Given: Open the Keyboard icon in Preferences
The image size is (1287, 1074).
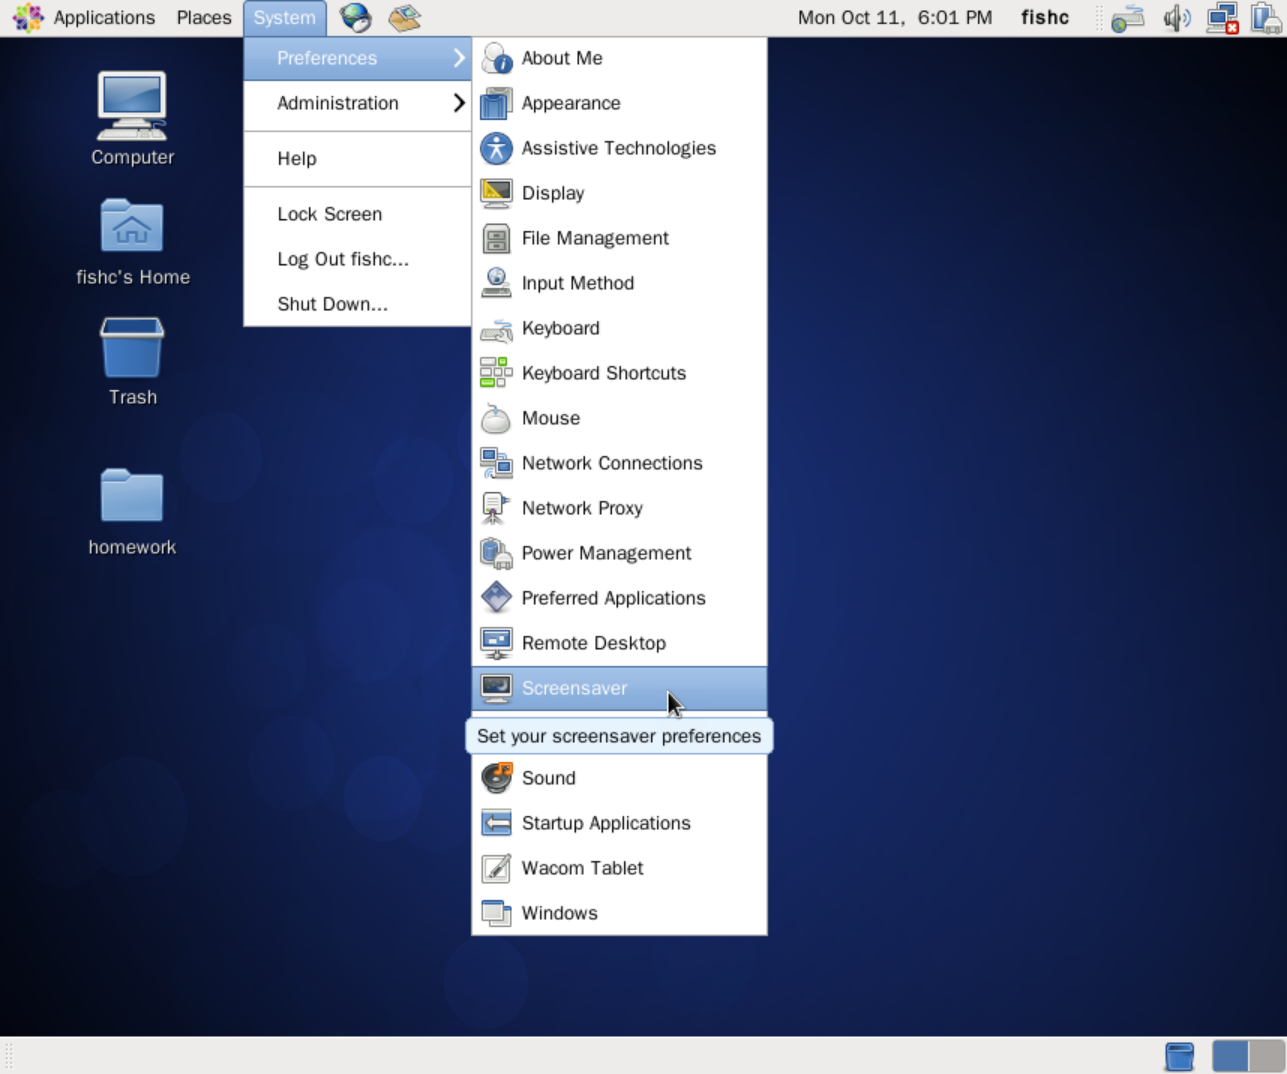Looking at the screenshot, I should click(x=496, y=328).
